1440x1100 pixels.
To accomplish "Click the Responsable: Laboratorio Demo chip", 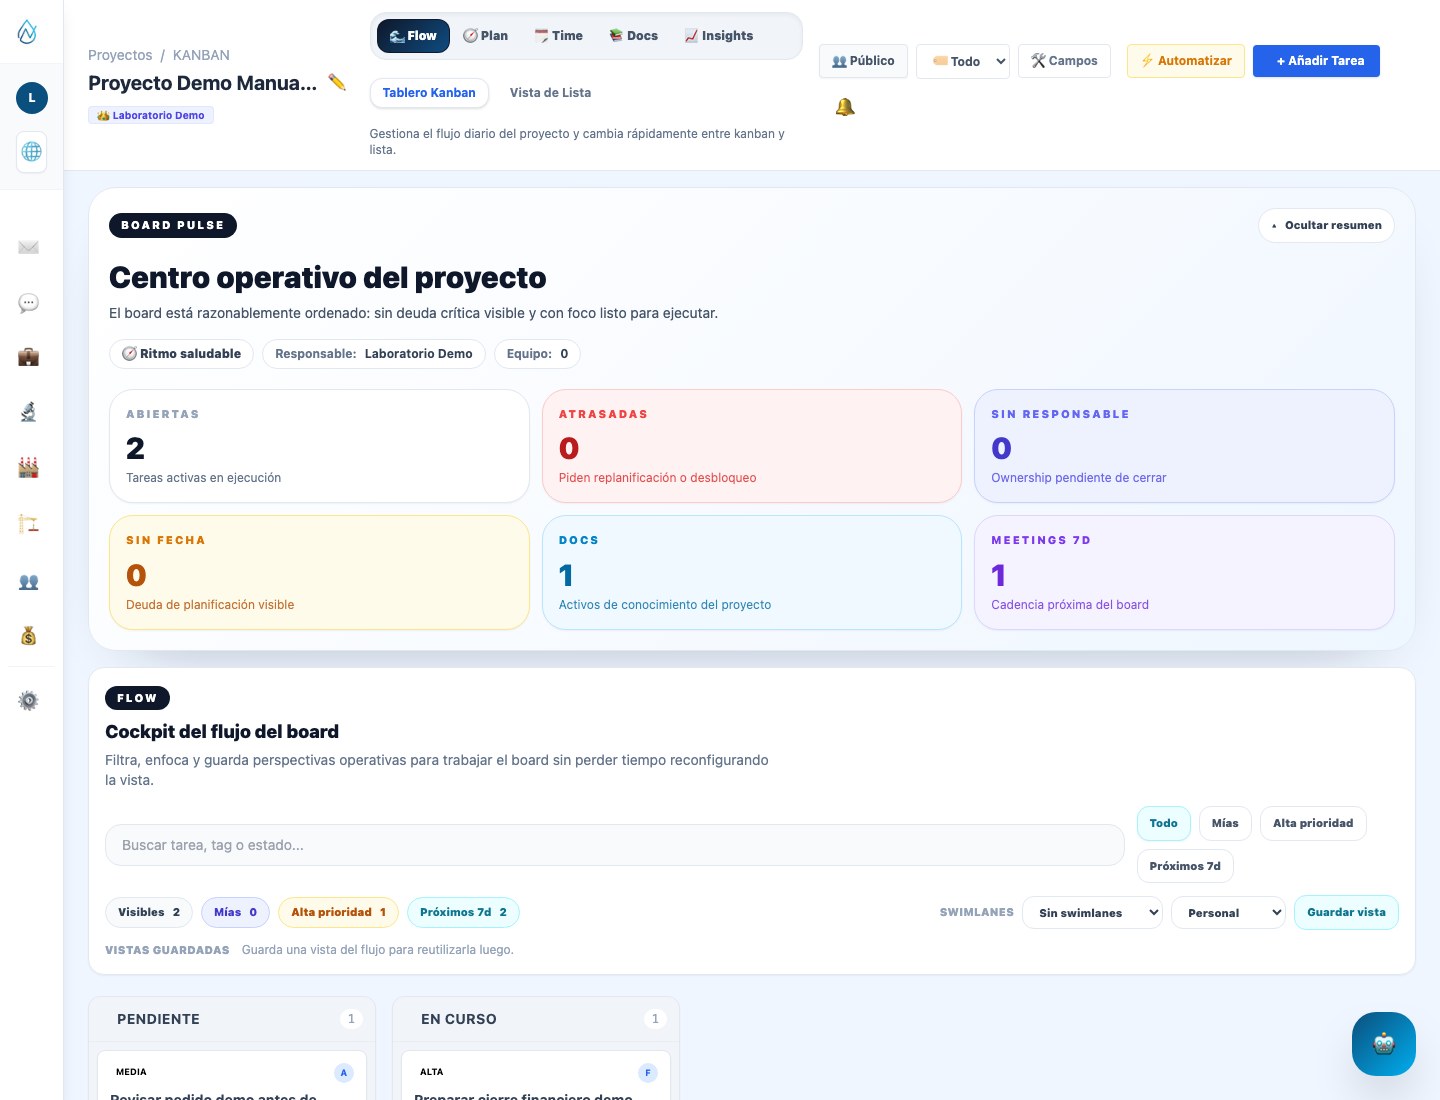I will point(374,354).
